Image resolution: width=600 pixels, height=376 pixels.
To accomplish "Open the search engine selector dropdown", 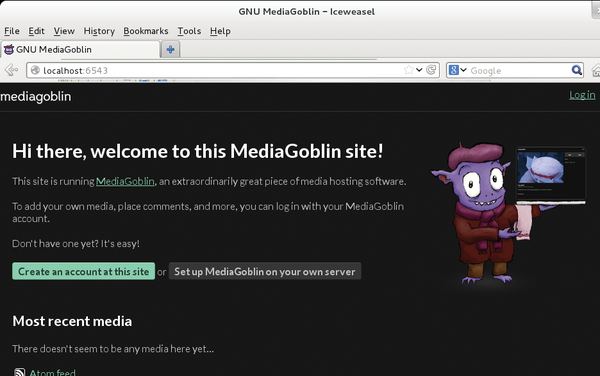I will [458, 70].
